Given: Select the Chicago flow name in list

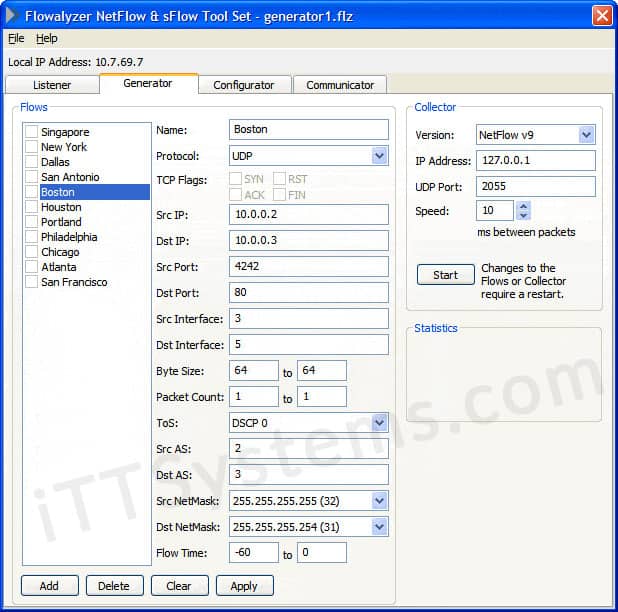Looking at the screenshot, I should 60,252.
